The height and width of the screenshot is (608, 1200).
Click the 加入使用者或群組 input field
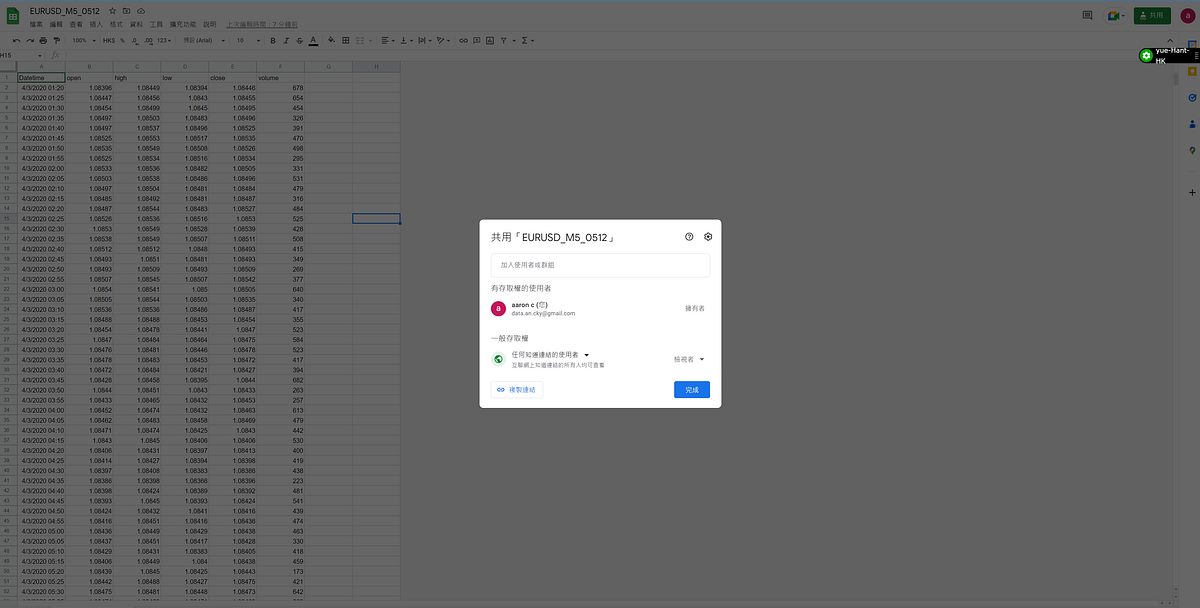600,264
